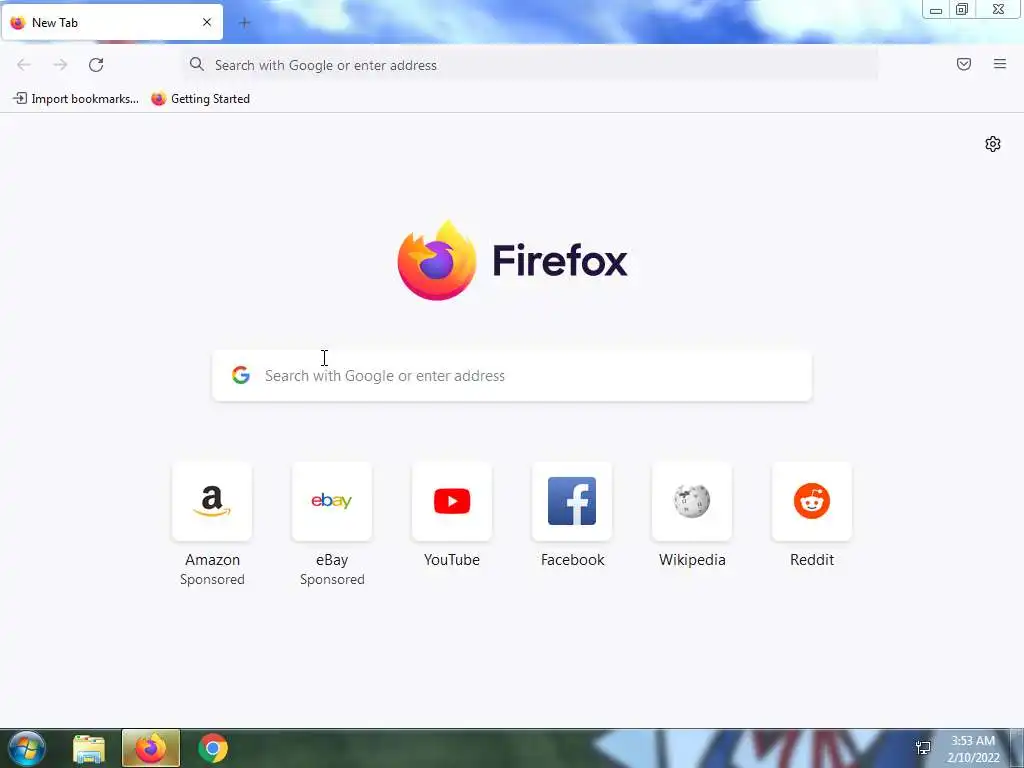Open File Explorer from the taskbar

tap(89, 748)
